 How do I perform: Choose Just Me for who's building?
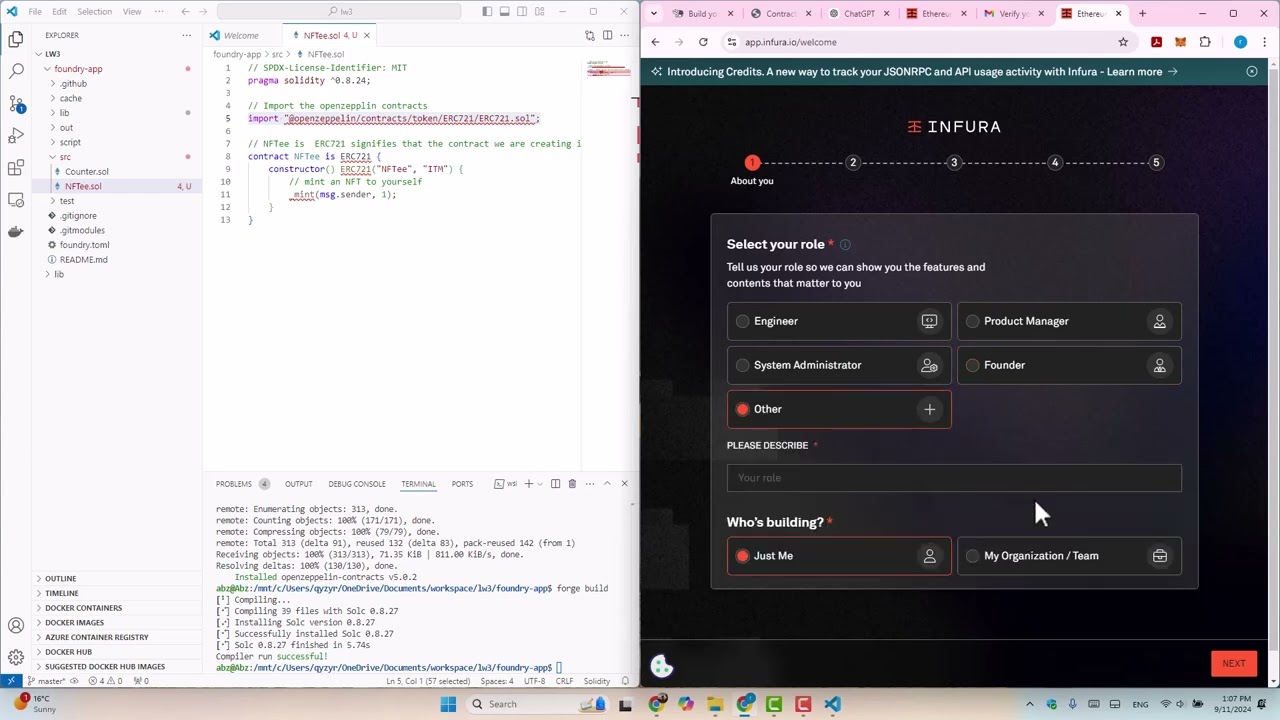839,556
